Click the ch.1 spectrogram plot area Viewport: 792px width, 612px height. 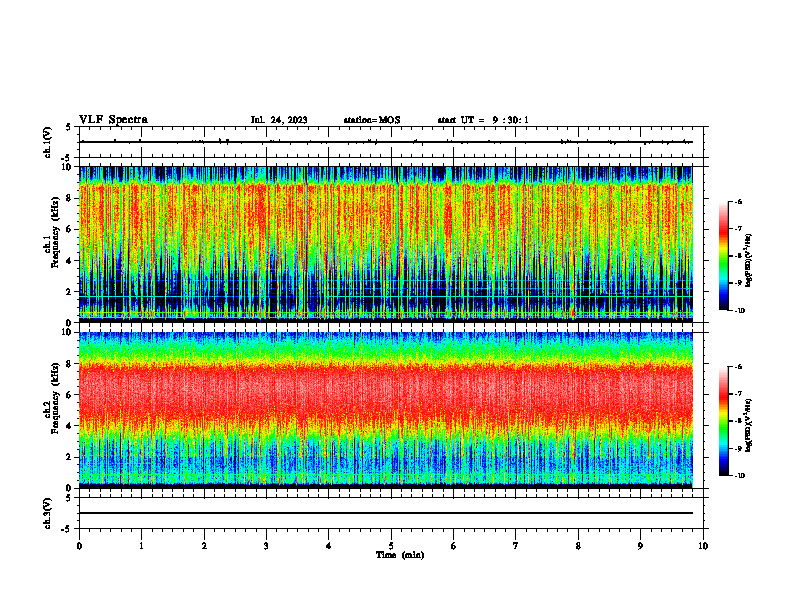[x=386, y=244]
